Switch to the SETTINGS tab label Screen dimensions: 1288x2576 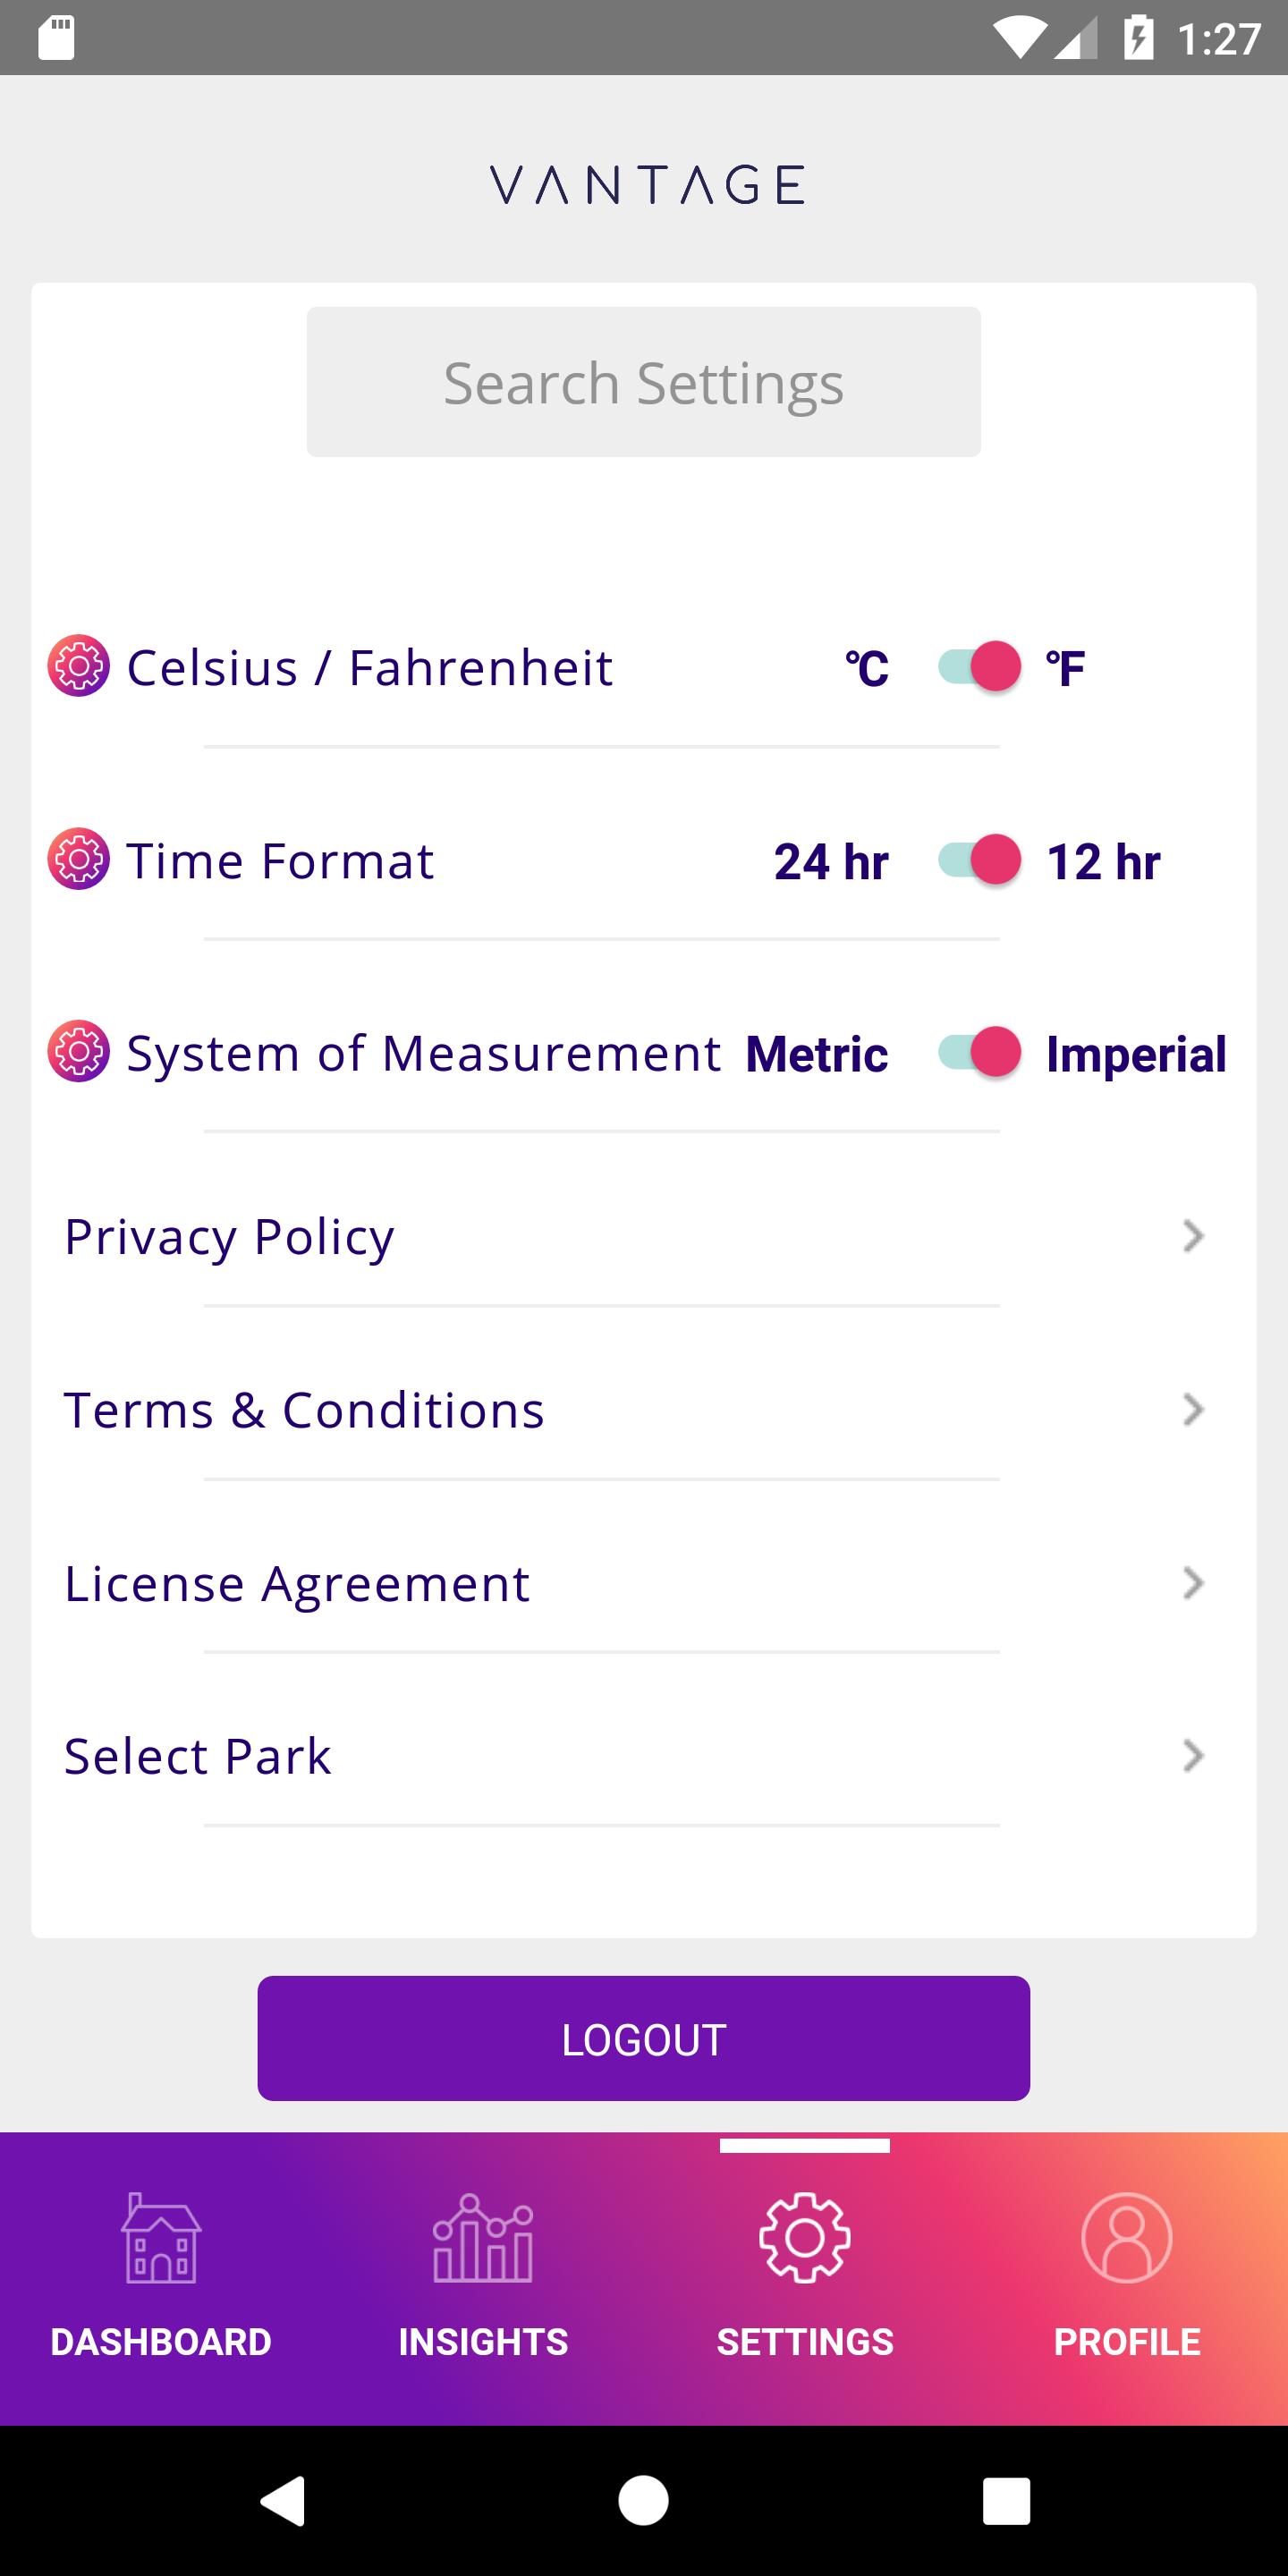pyautogui.click(x=805, y=2342)
